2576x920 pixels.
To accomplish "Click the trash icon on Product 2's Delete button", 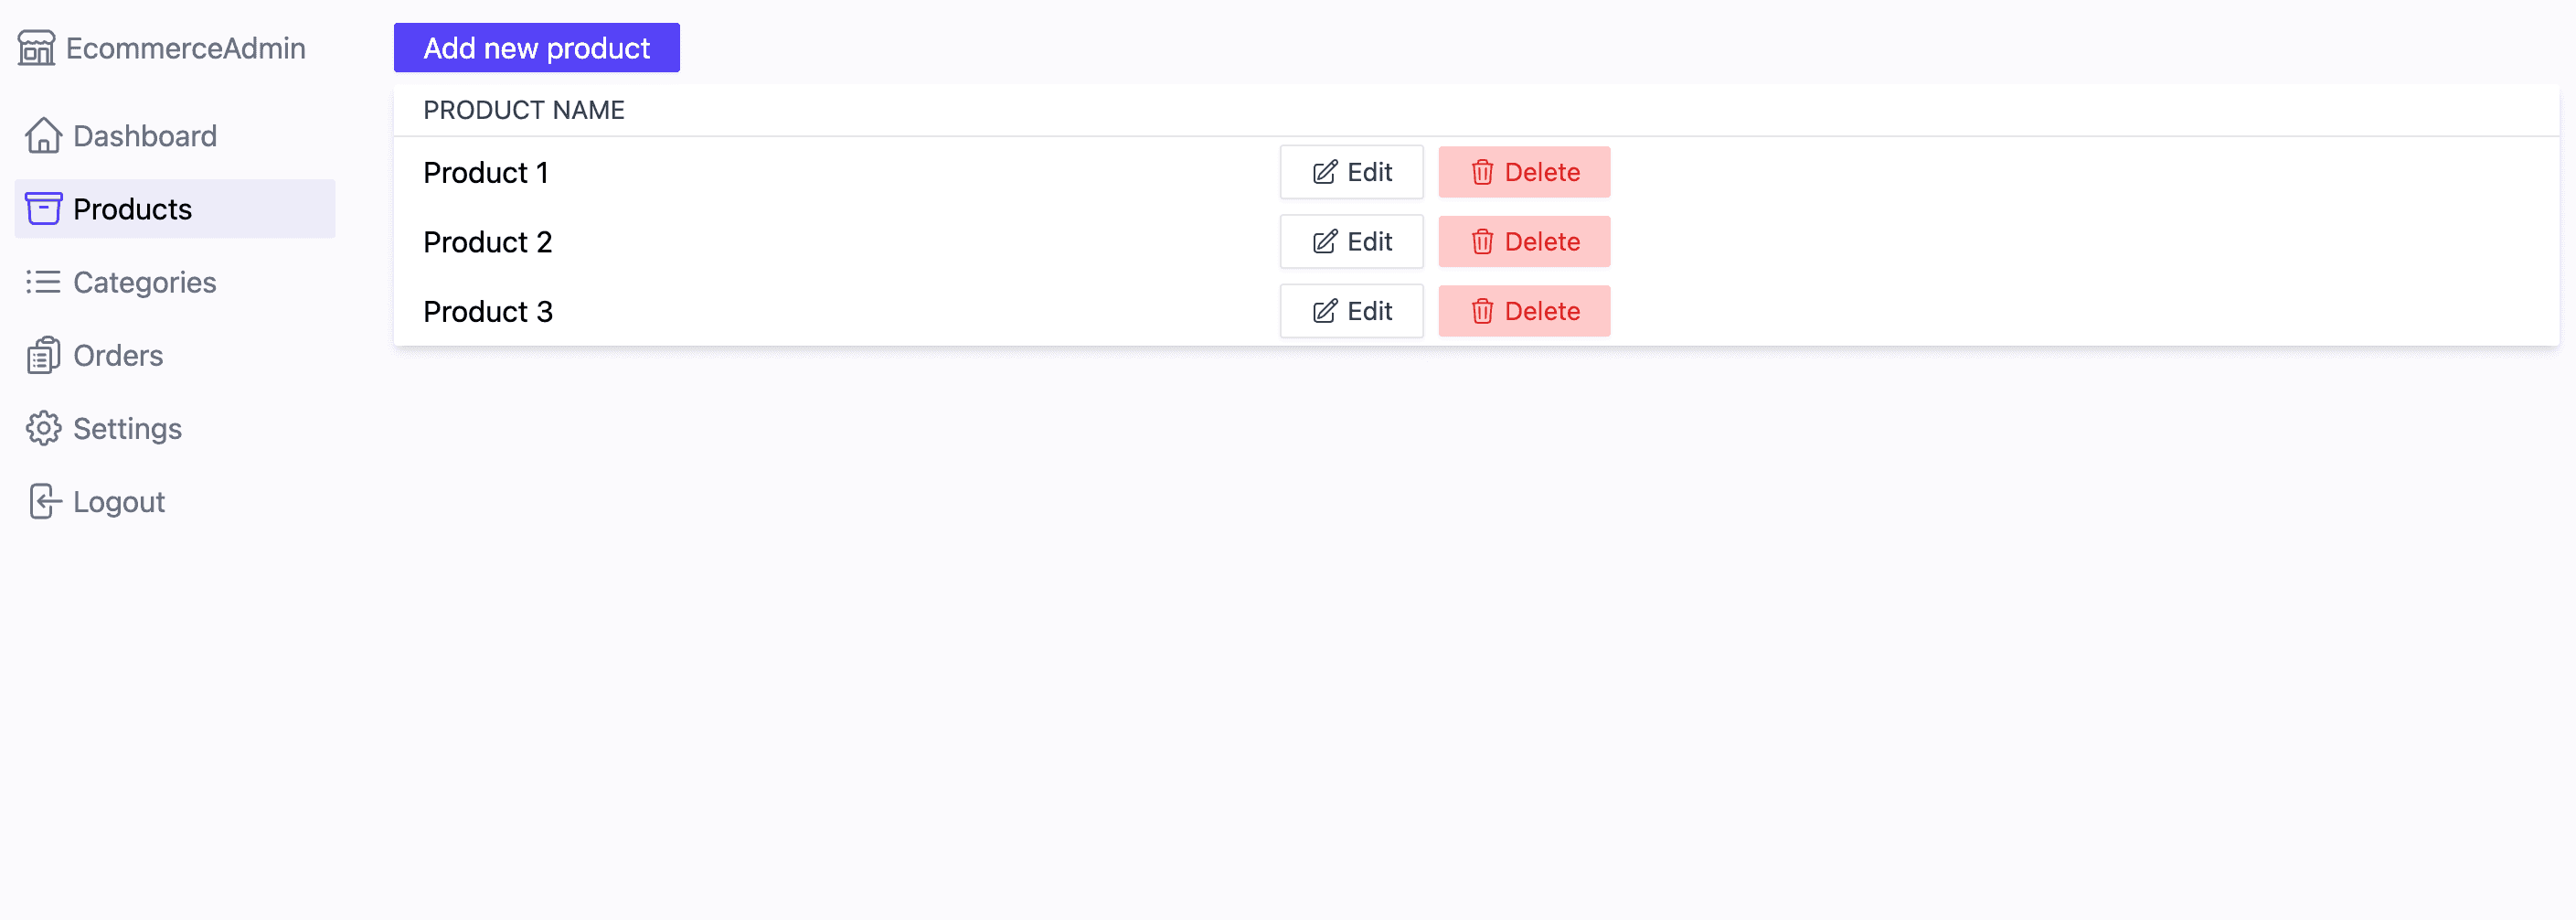I will point(1482,241).
